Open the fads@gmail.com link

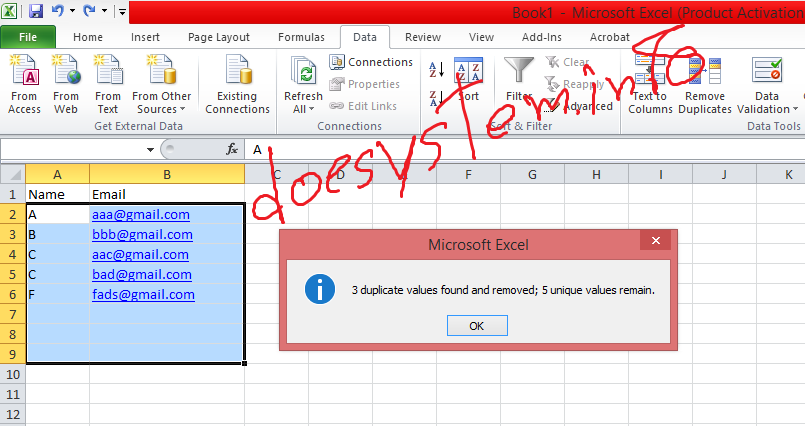click(143, 295)
